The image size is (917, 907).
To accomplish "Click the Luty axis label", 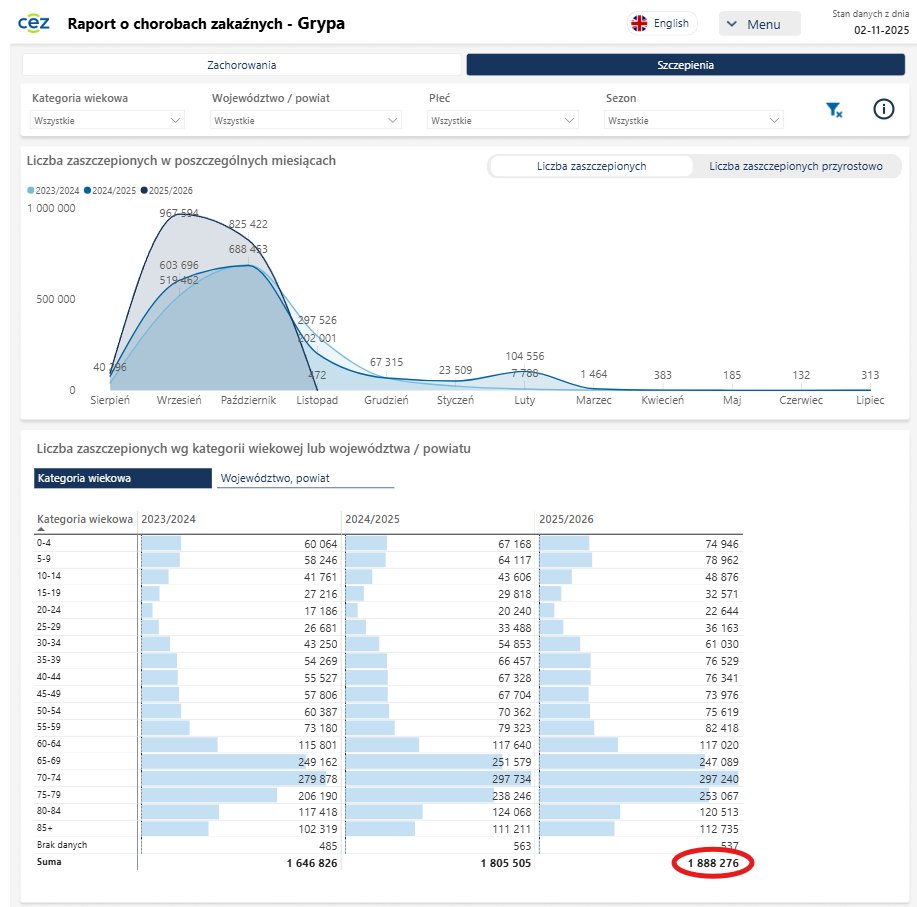I will (x=525, y=400).
